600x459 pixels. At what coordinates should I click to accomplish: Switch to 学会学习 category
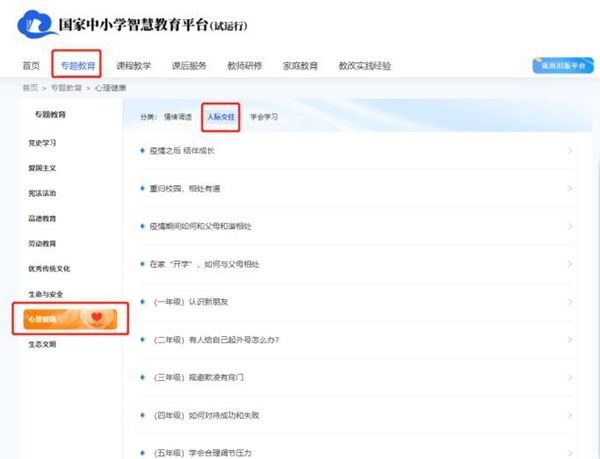pyautogui.click(x=264, y=117)
